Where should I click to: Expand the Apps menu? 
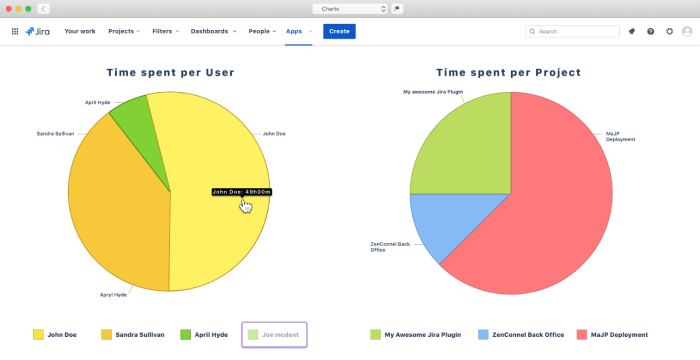(299, 31)
